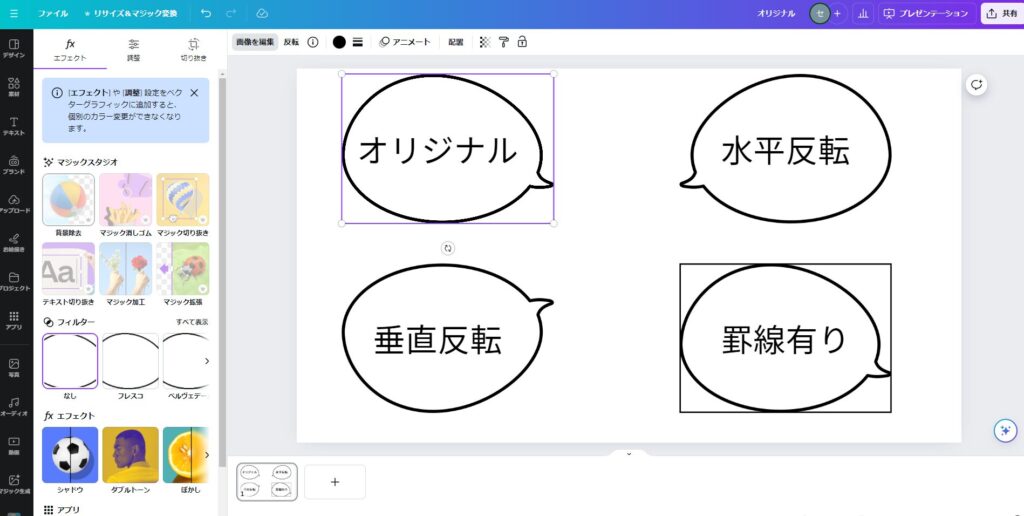Click the border style lines icon
Screen dimensions: 1024x516
coord(357,42)
